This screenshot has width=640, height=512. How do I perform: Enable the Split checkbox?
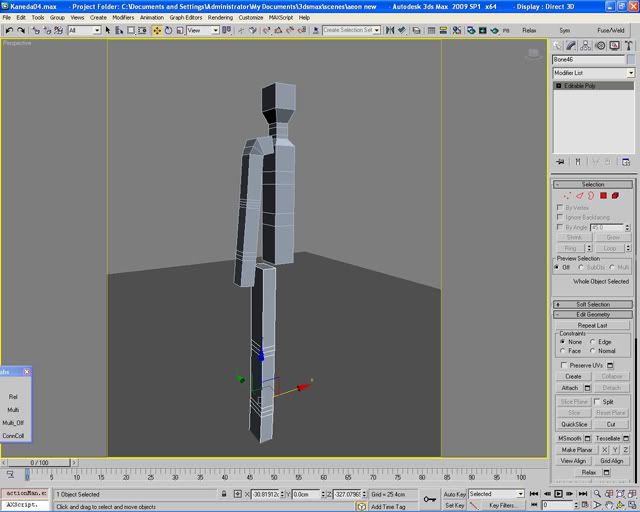pyautogui.click(x=597, y=402)
